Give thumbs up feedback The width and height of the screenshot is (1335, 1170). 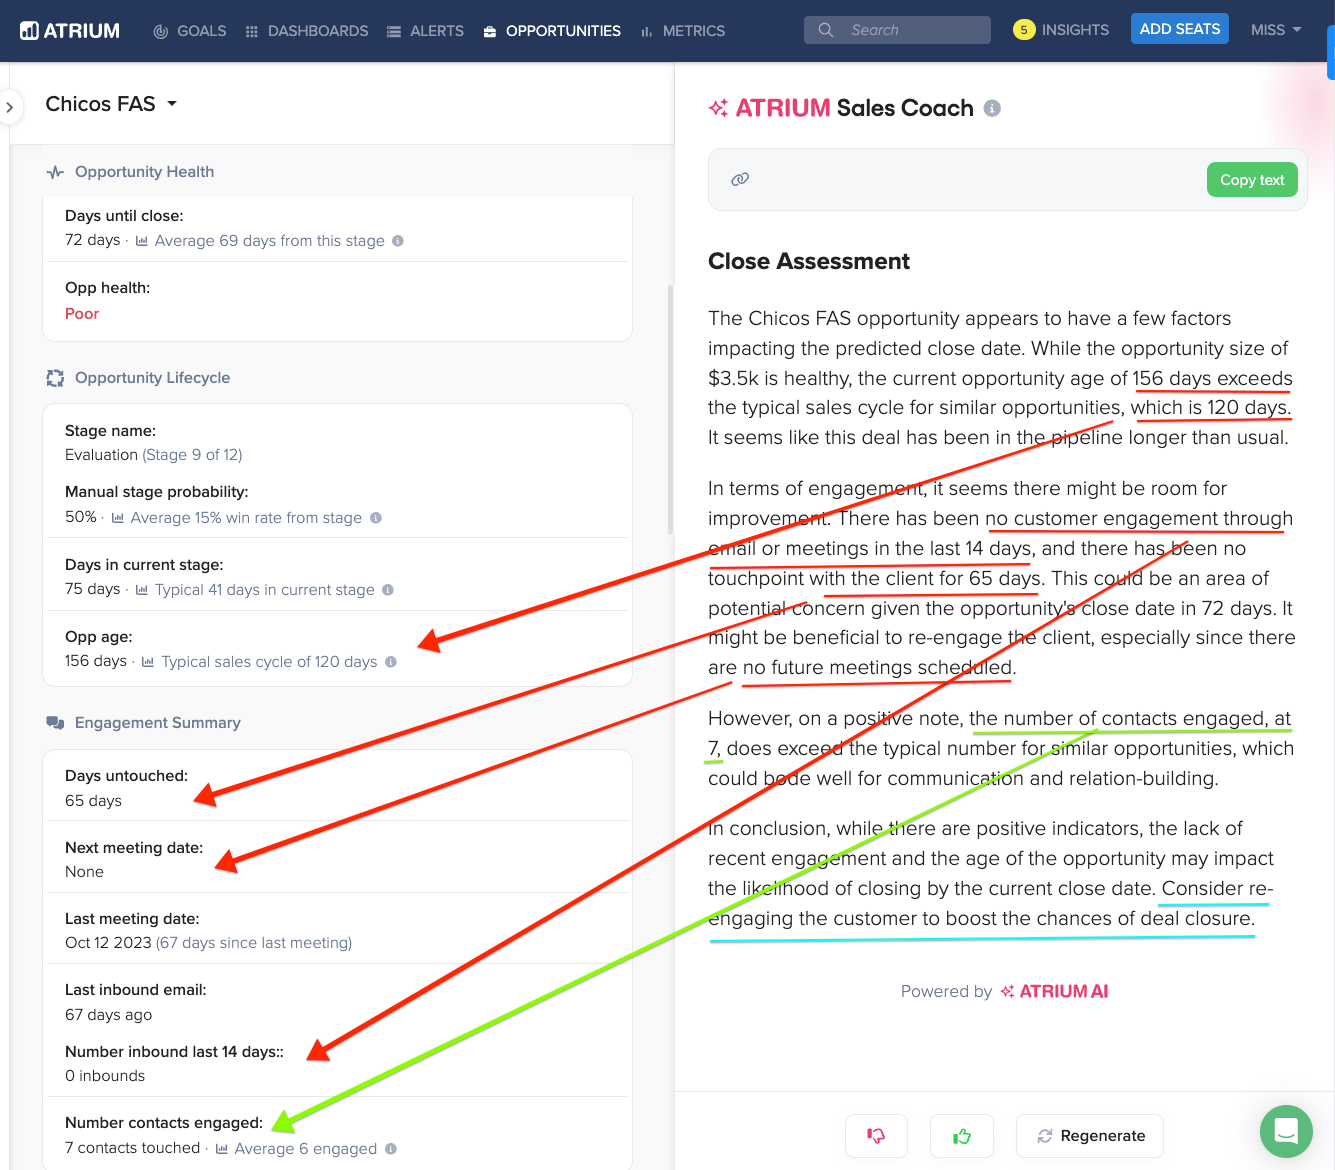[962, 1136]
